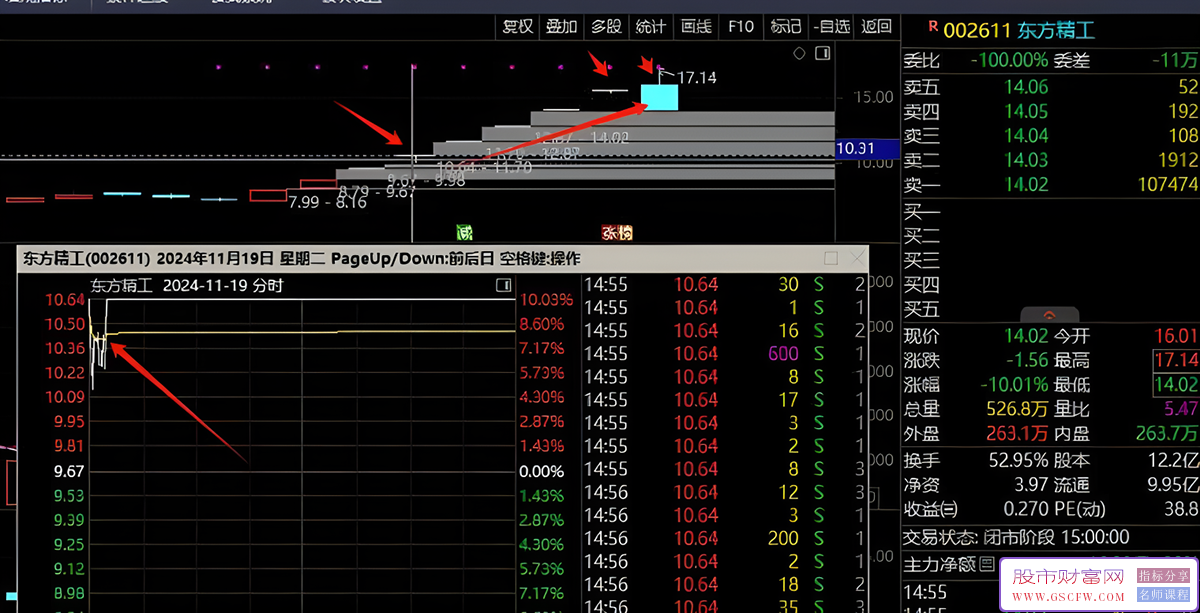The height and width of the screenshot is (613, 1200).
Task: Click the 指标分享 link
Action: (1163, 576)
